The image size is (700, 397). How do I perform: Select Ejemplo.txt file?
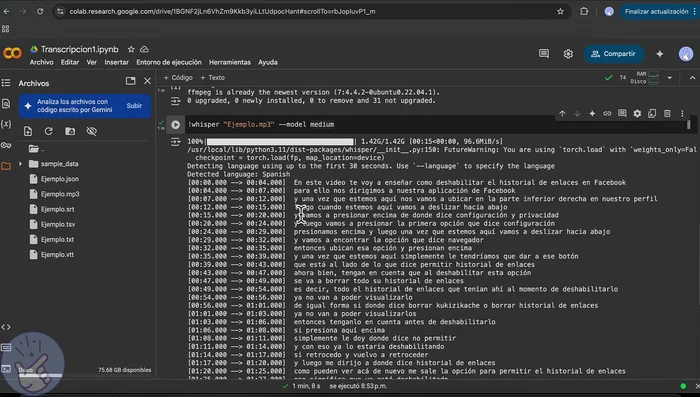point(57,240)
